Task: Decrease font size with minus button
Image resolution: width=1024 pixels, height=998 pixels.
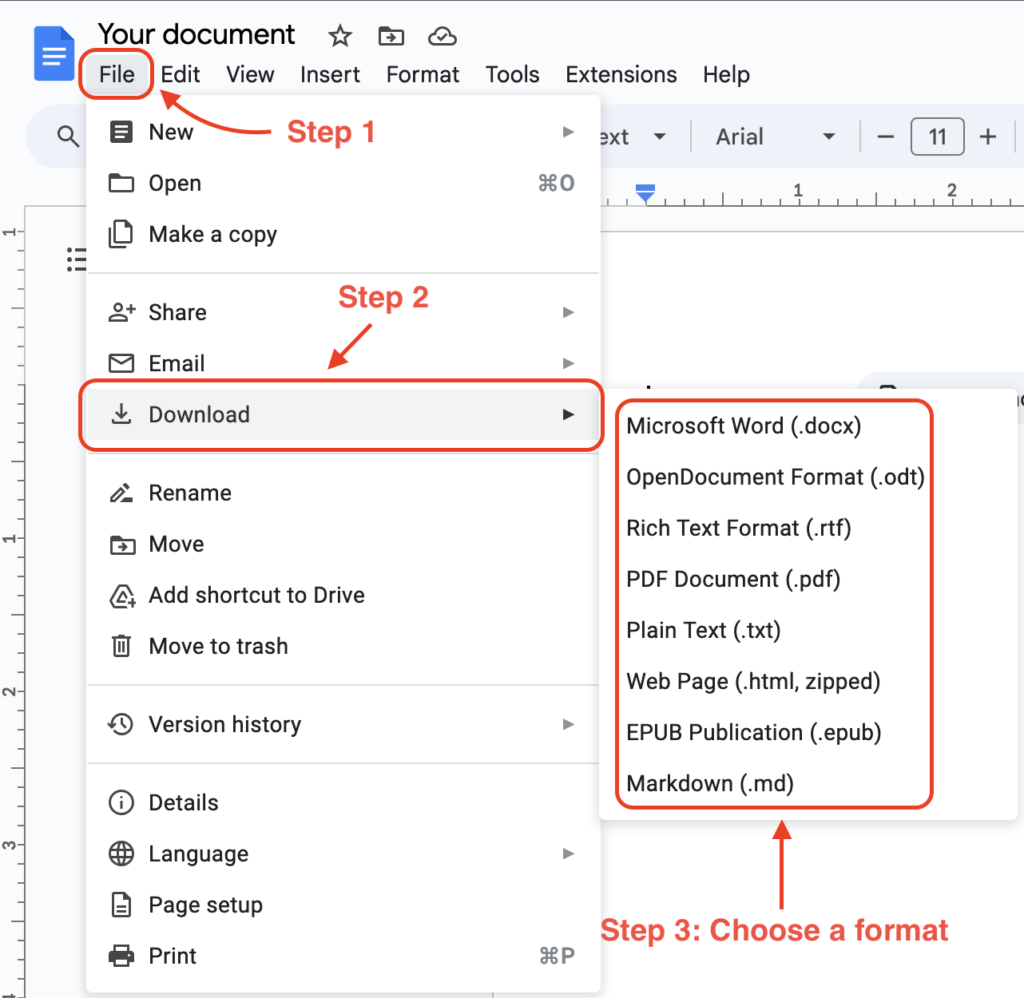Action: pyautogui.click(x=885, y=137)
